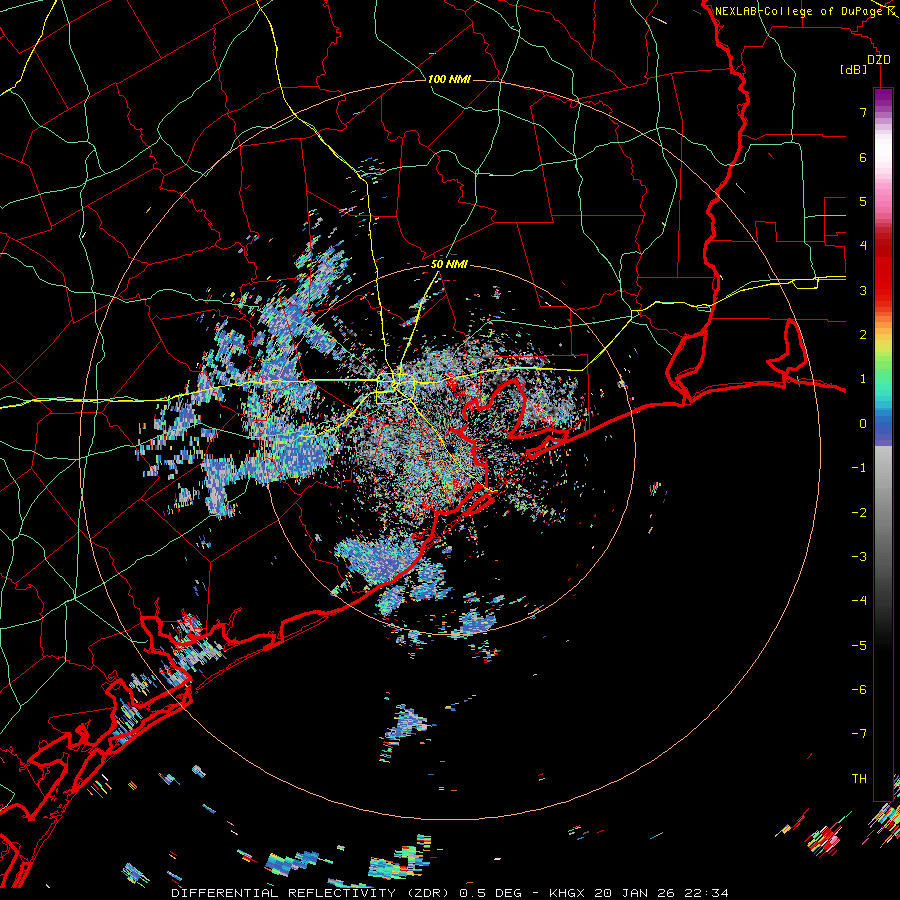Click the 6 dB value on the scale
The height and width of the screenshot is (900, 900).
pos(863,157)
